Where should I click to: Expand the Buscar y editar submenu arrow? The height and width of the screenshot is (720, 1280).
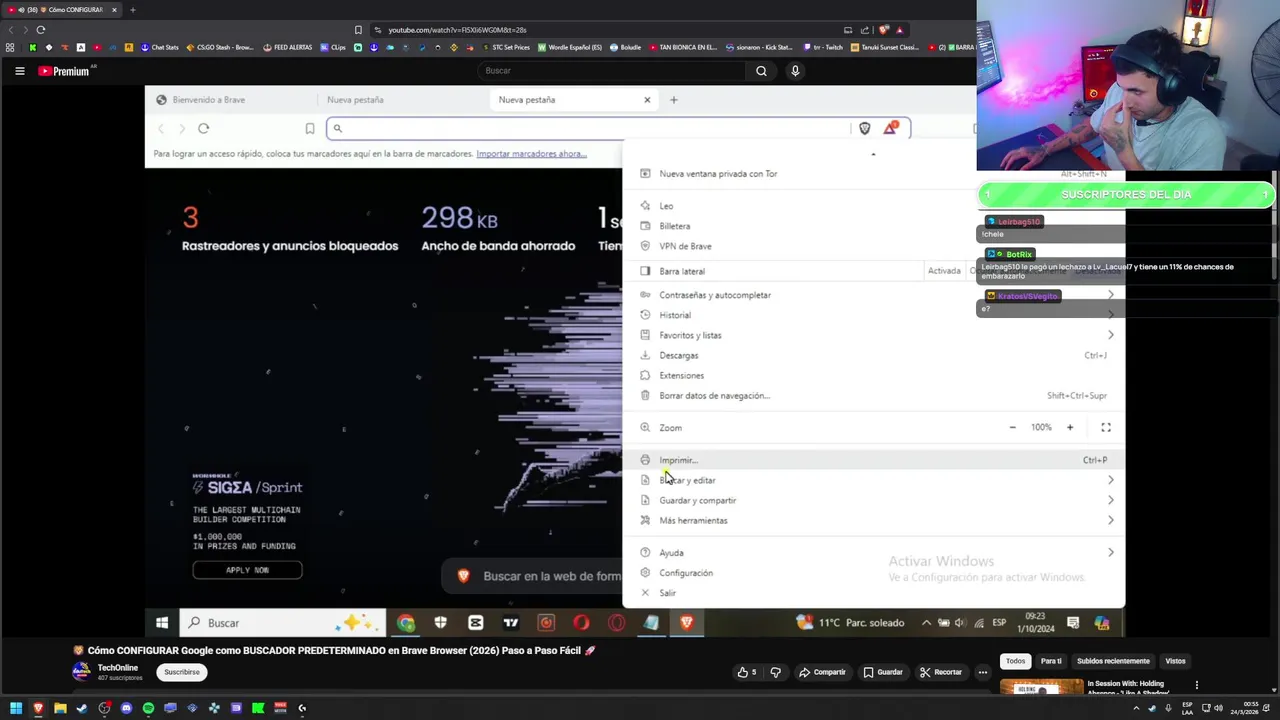tap(1110, 480)
